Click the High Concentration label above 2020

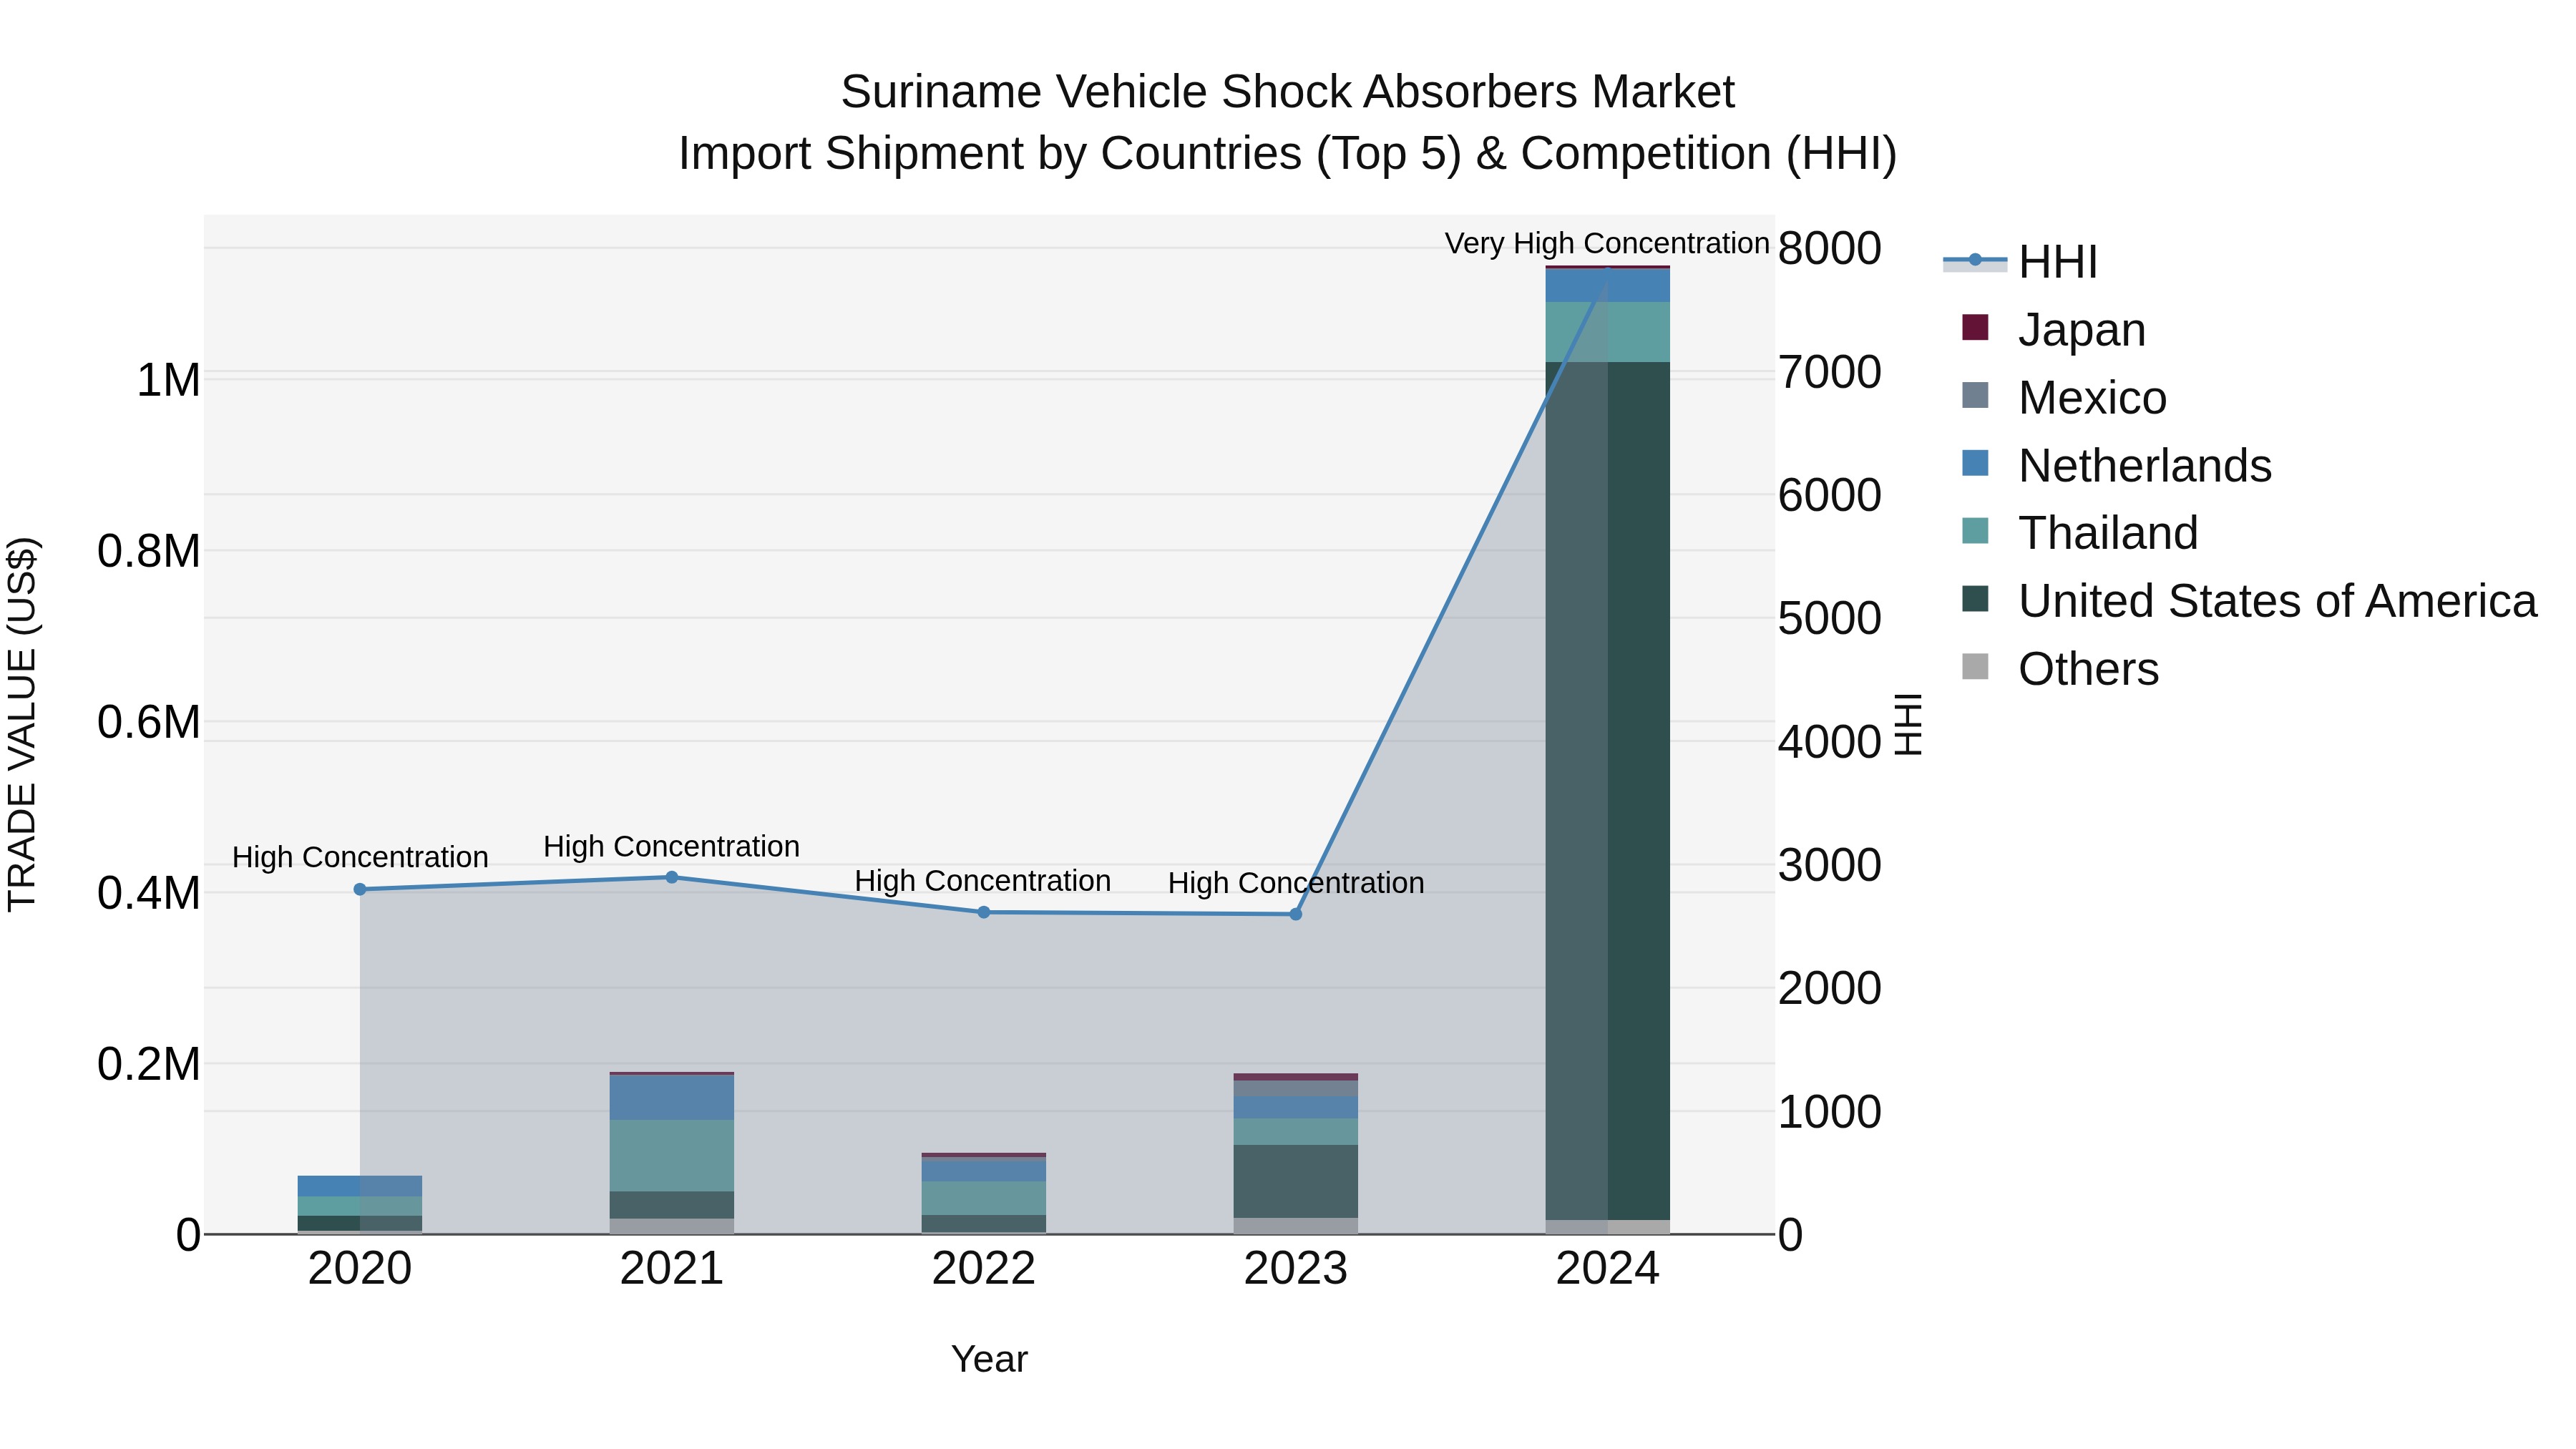pos(360,857)
